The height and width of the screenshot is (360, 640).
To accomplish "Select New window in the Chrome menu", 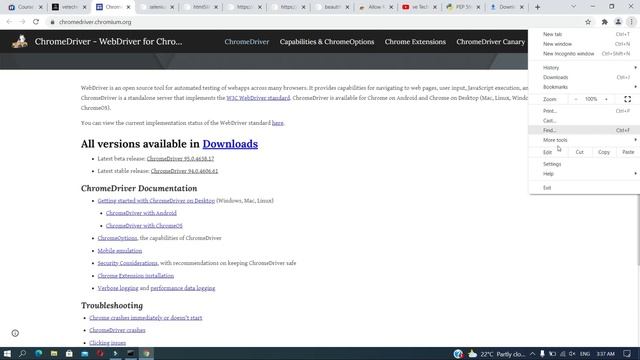I will [584, 44].
